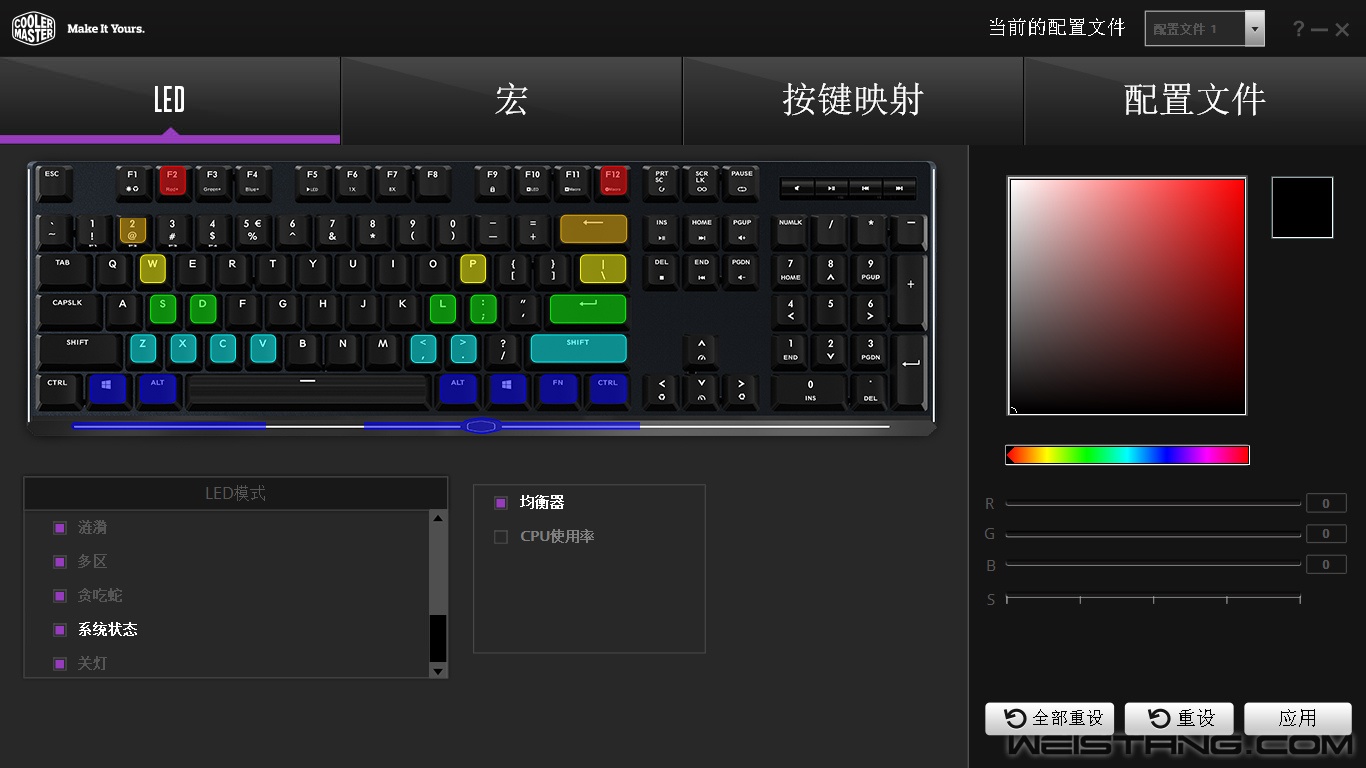1366x768 pixels.
Task: Click the LED模式 list scroll-down arrow
Action: coord(437,671)
